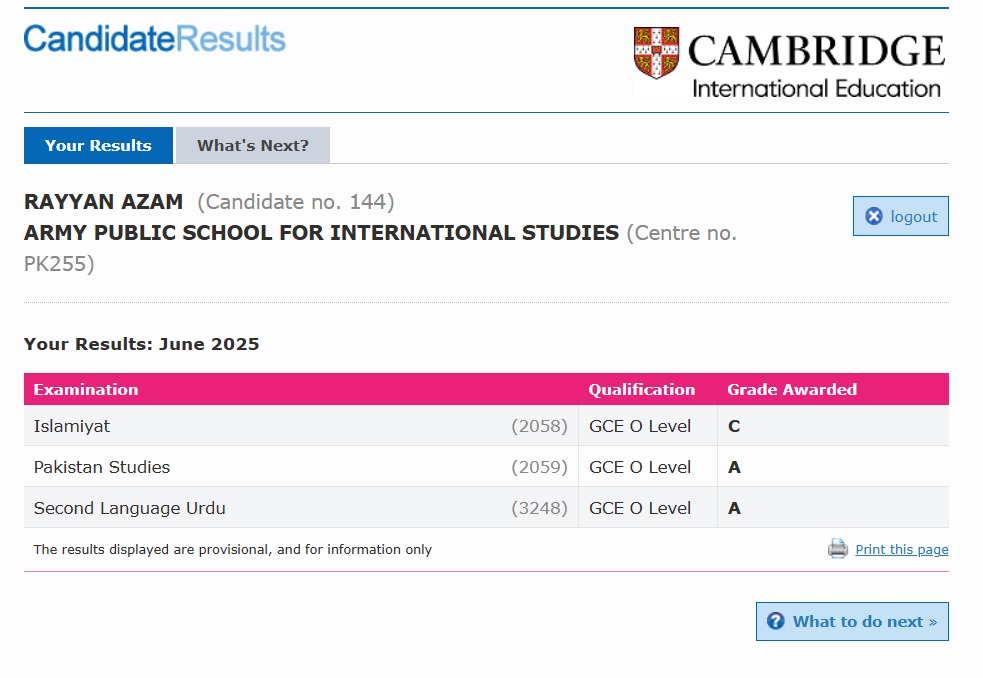Select the Your Results tab
This screenshot has height=678, width=983.
(98, 145)
